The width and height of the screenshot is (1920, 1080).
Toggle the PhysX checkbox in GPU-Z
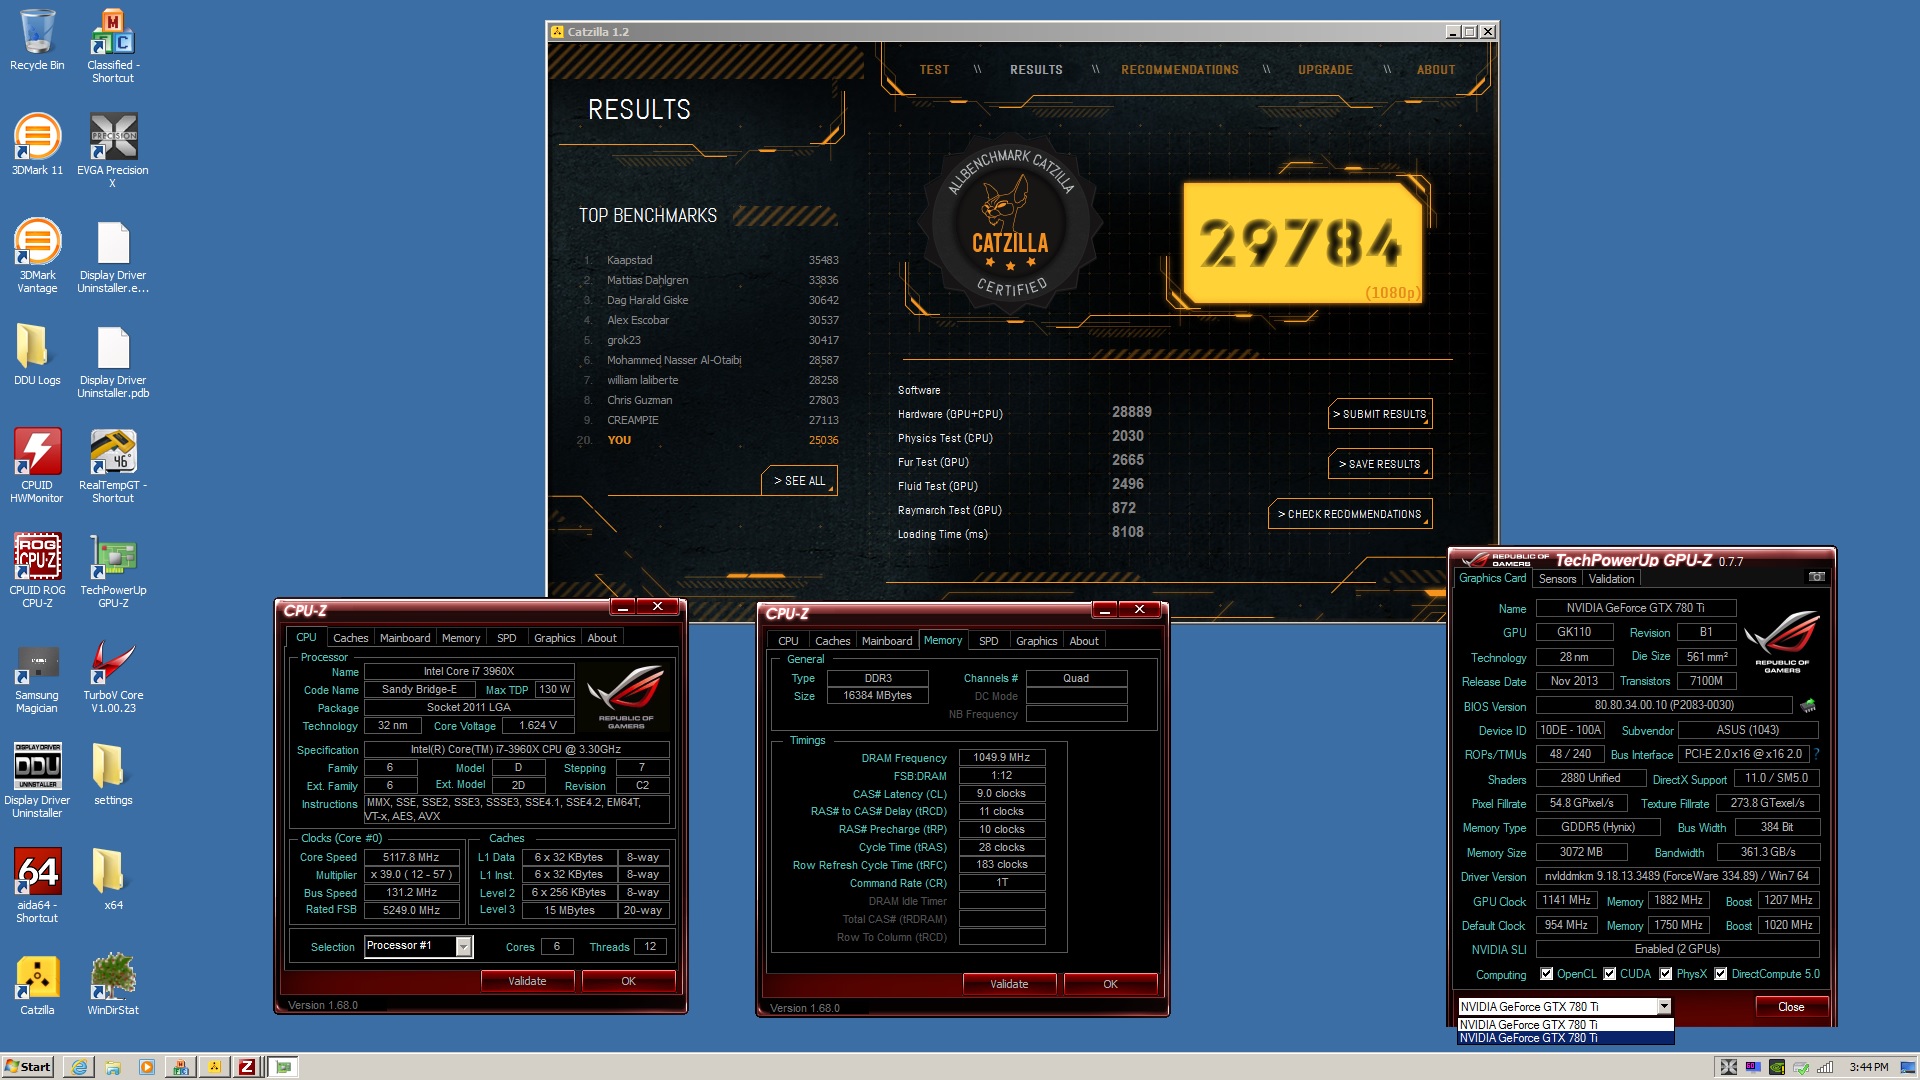pos(1666,974)
